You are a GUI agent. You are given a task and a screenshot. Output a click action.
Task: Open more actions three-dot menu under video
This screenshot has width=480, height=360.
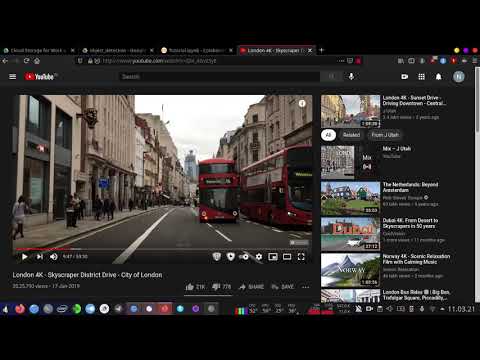305,287
